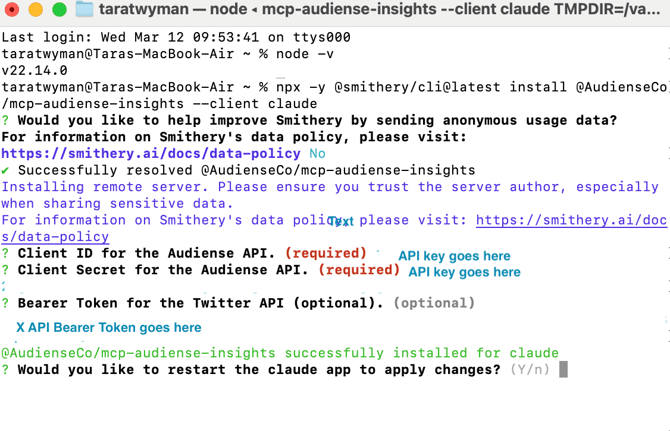Click the grey '(optional)' hint
The image size is (670, 431).
(x=434, y=303)
